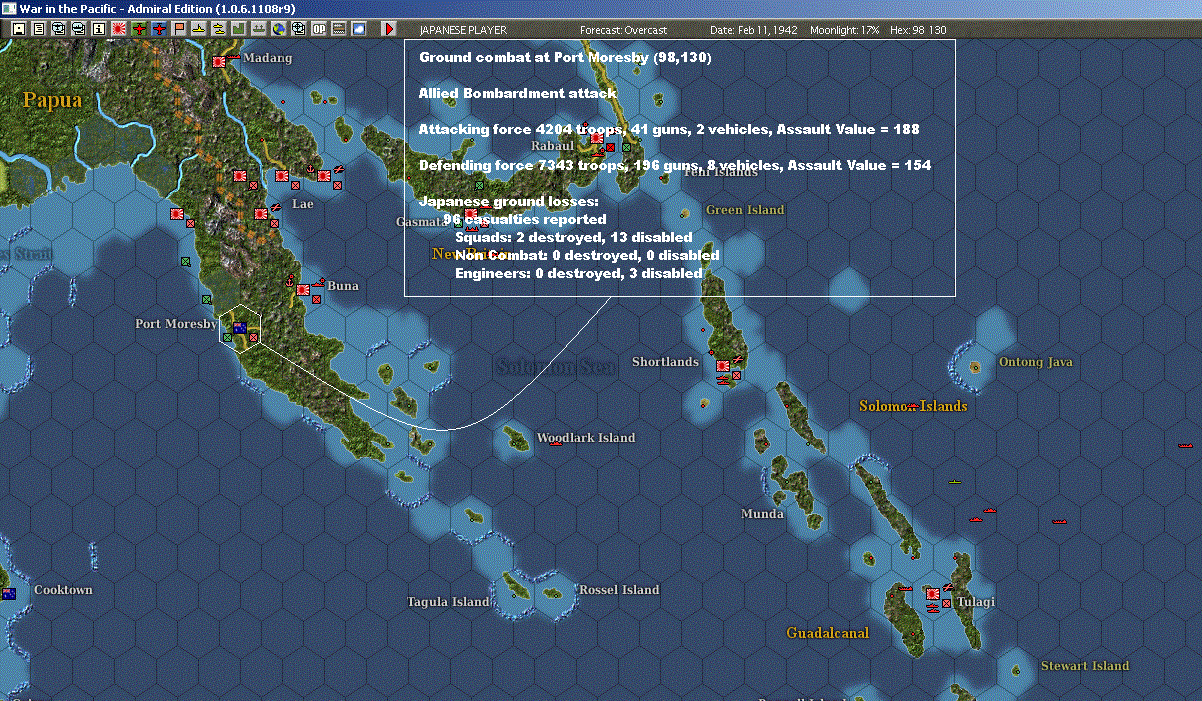
Task: Click the 'Date: Feb 11, 1942' status entry
Action: coord(753,30)
